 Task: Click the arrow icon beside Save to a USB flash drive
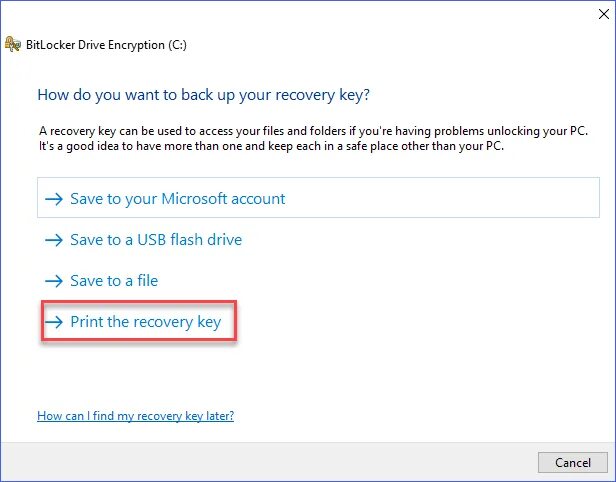click(x=54, y=240)
